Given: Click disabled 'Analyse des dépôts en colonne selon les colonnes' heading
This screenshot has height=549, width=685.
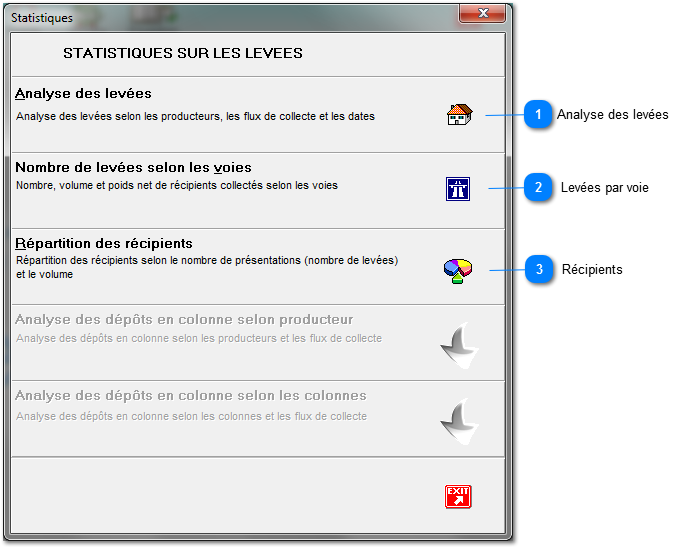Looking at the screenshot, I should pyautogui.click(x=191, y=395).
